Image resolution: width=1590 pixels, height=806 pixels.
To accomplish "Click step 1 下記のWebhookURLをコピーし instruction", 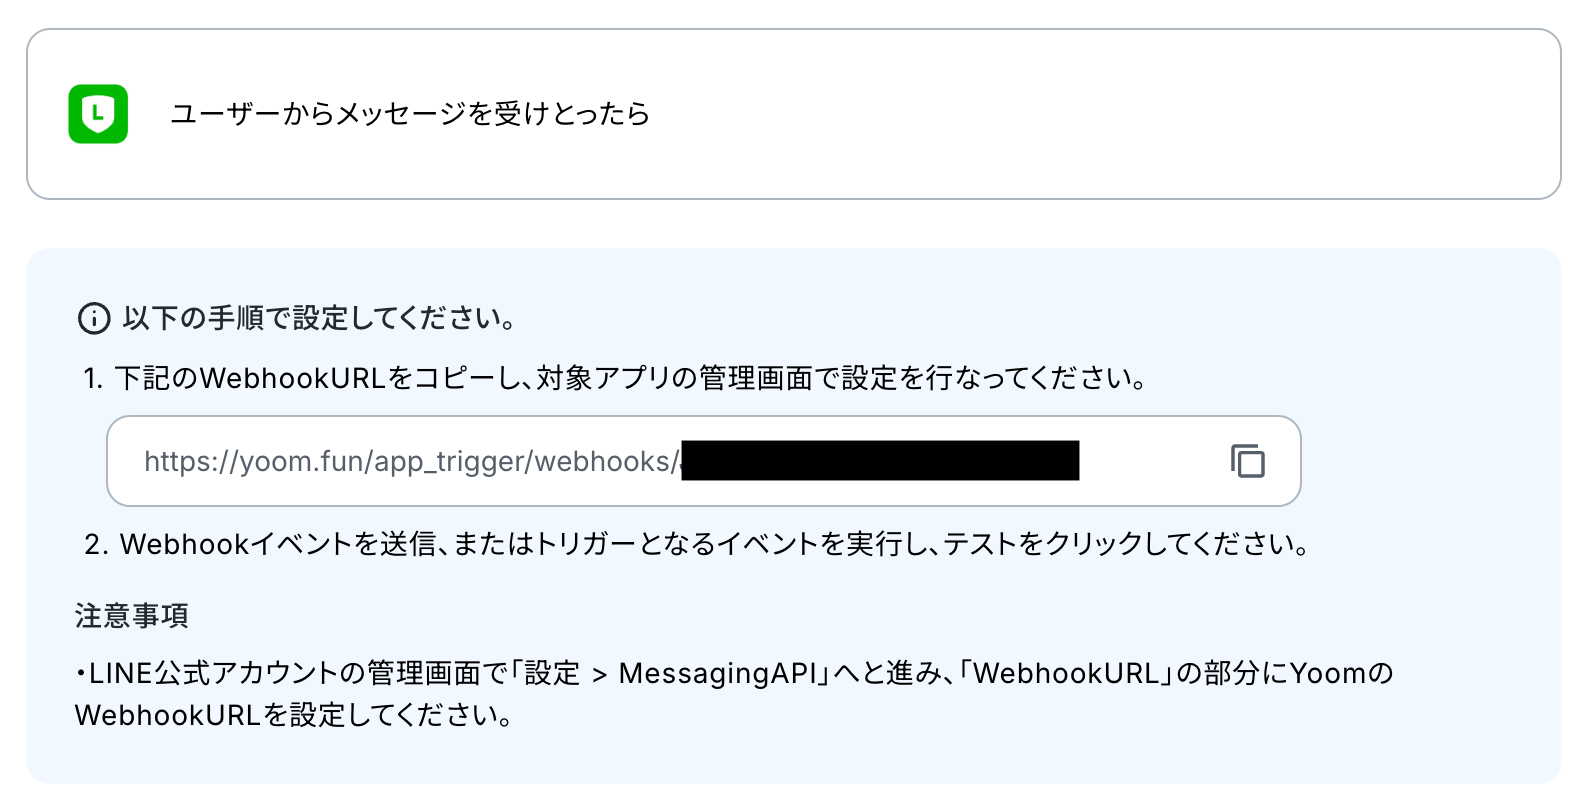I will pyautogui.click(x=616, y=378).
